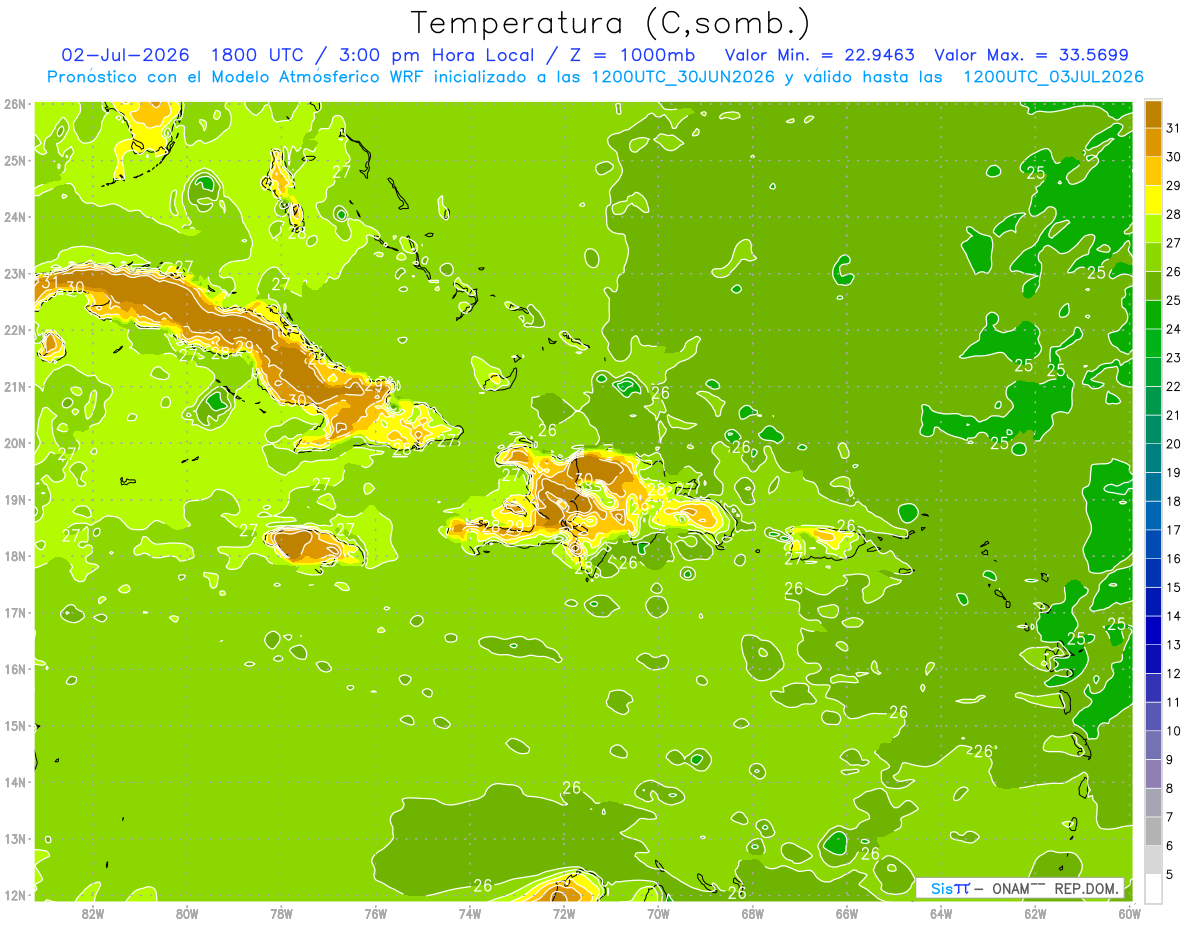The height and width of the screenshot is (927, 1200).
Task: Pick the gray legend swatch between 6 and 7
Action: [x=1153, y=831]
